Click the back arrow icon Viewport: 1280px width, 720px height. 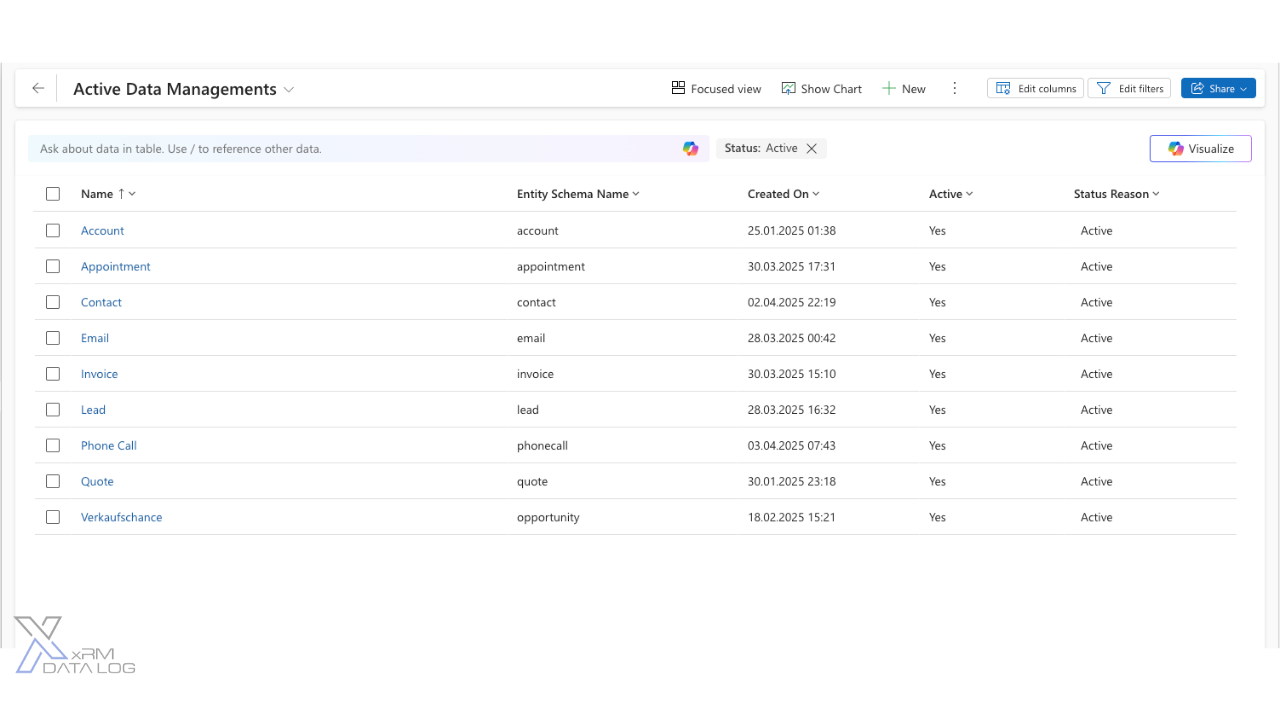[38, 88]
